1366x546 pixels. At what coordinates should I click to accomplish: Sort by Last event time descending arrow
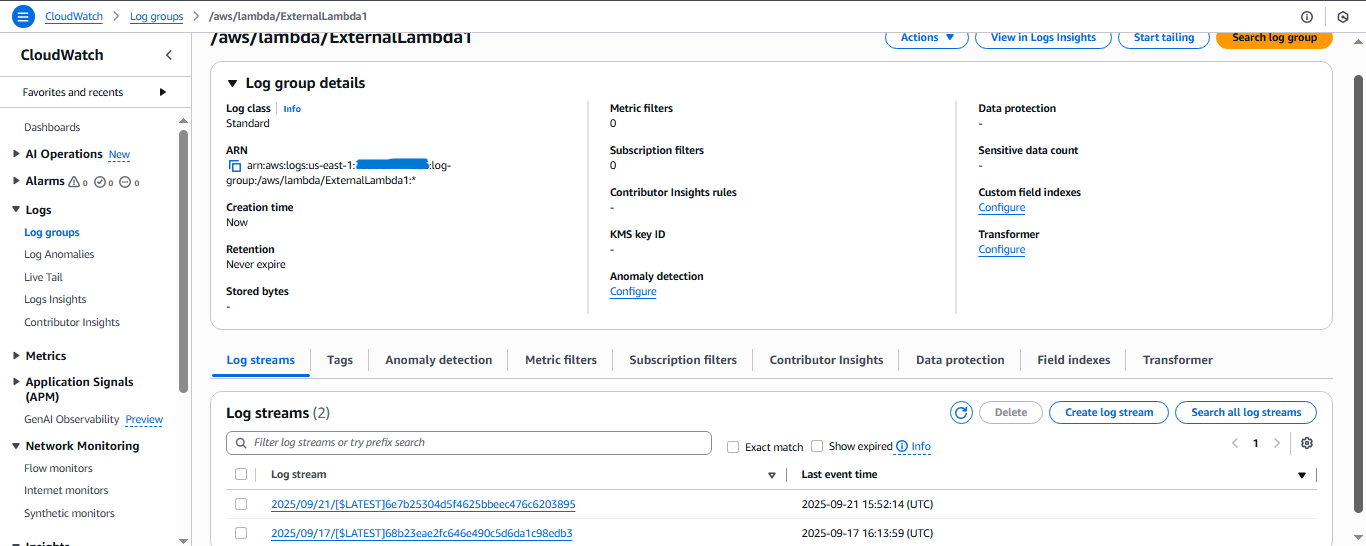1302,475
